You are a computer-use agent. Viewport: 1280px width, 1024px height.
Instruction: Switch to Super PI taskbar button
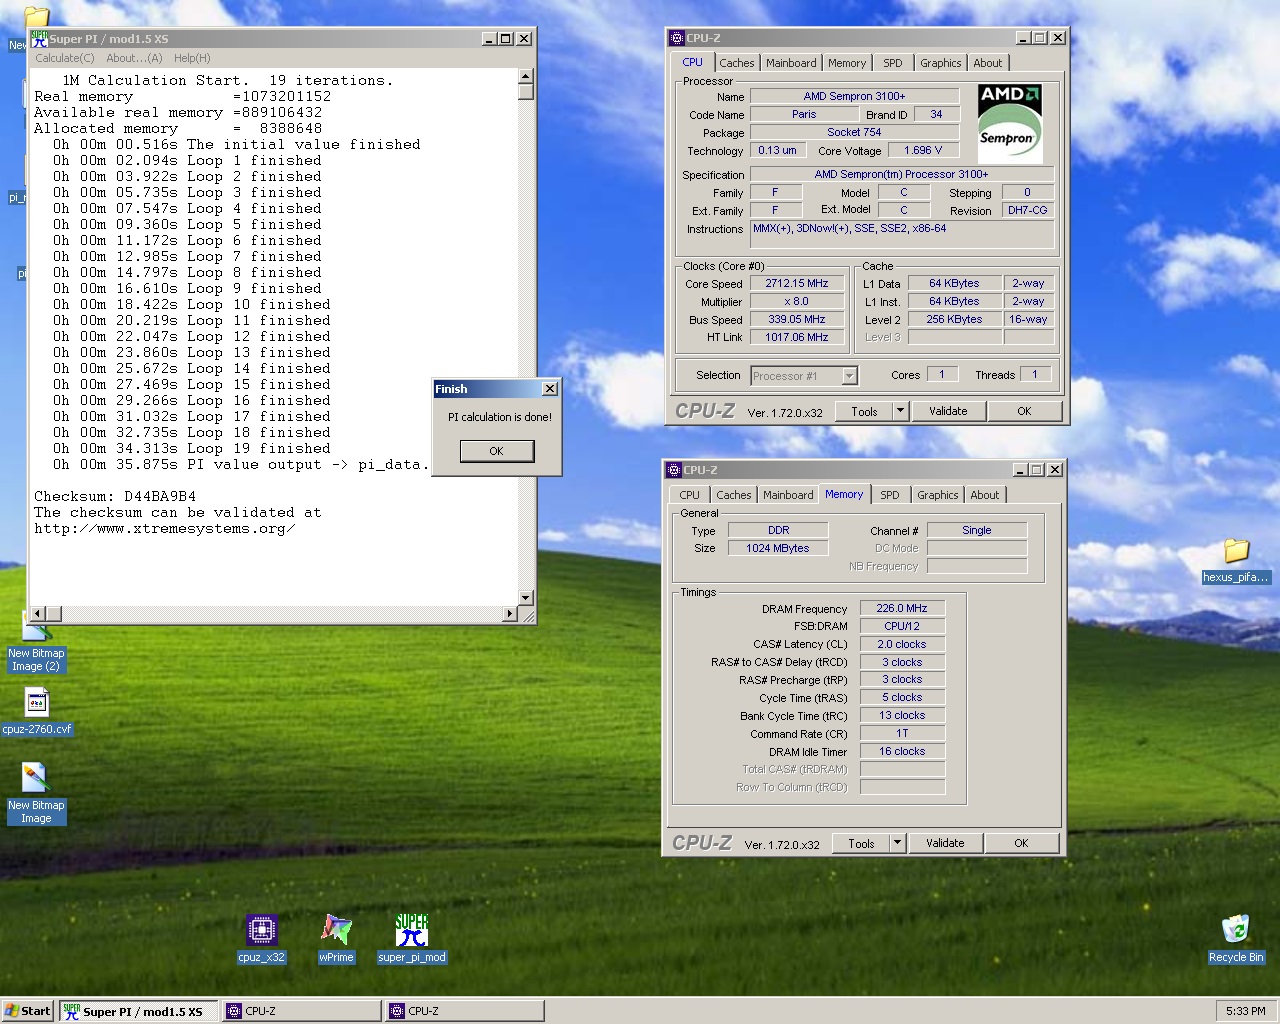(x=138, y=1011)
